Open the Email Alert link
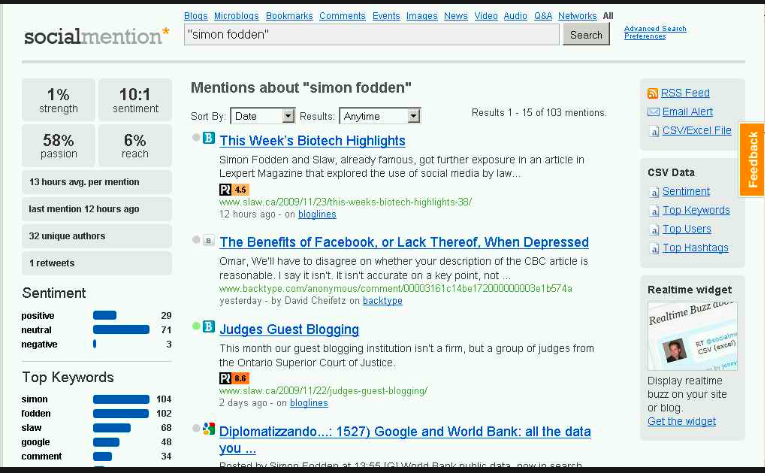 point(687,112)
